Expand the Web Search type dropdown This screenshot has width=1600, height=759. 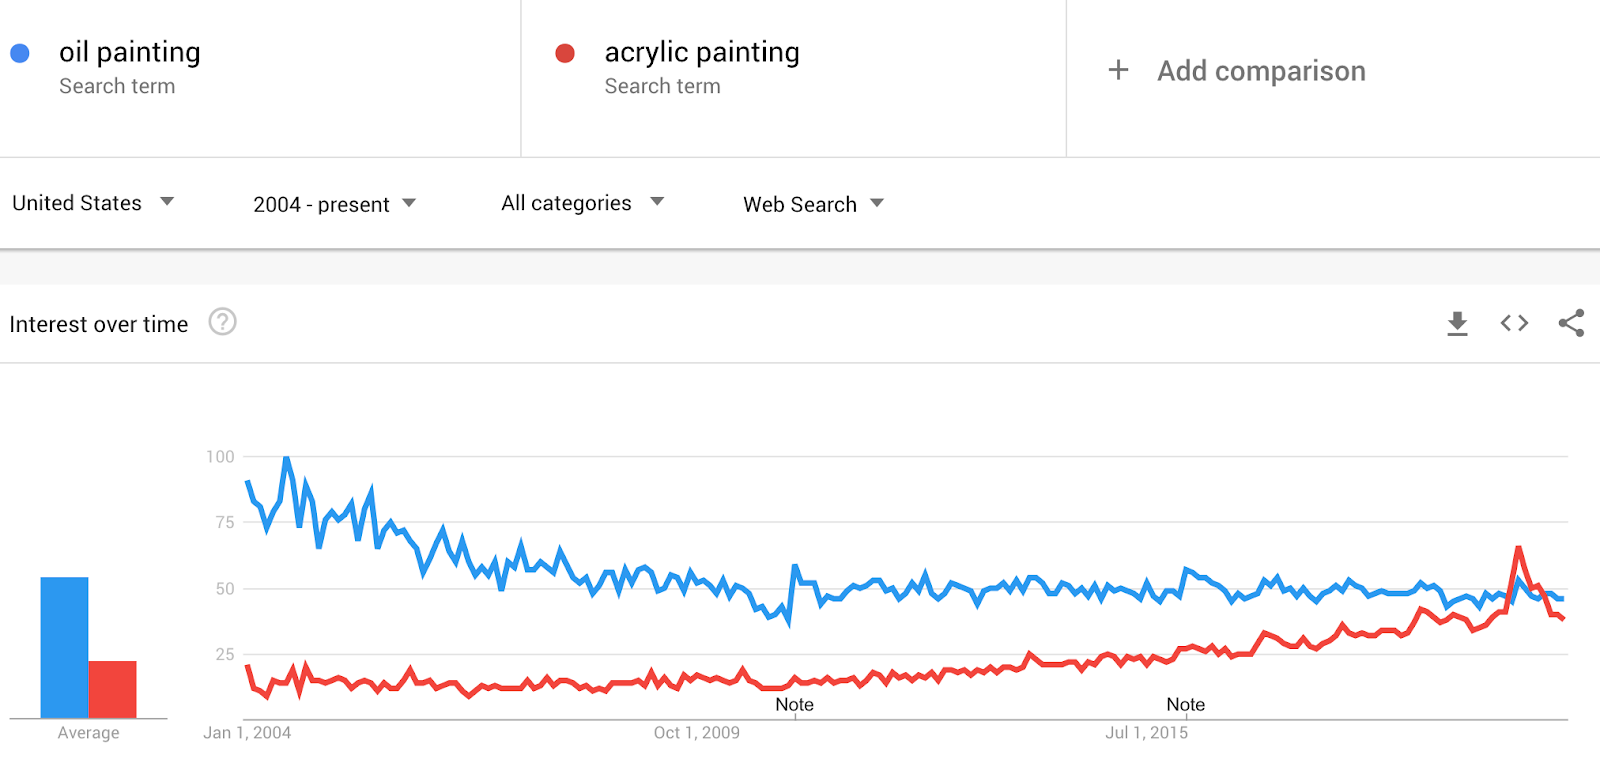pyautogui.click(x=813, y=204)
